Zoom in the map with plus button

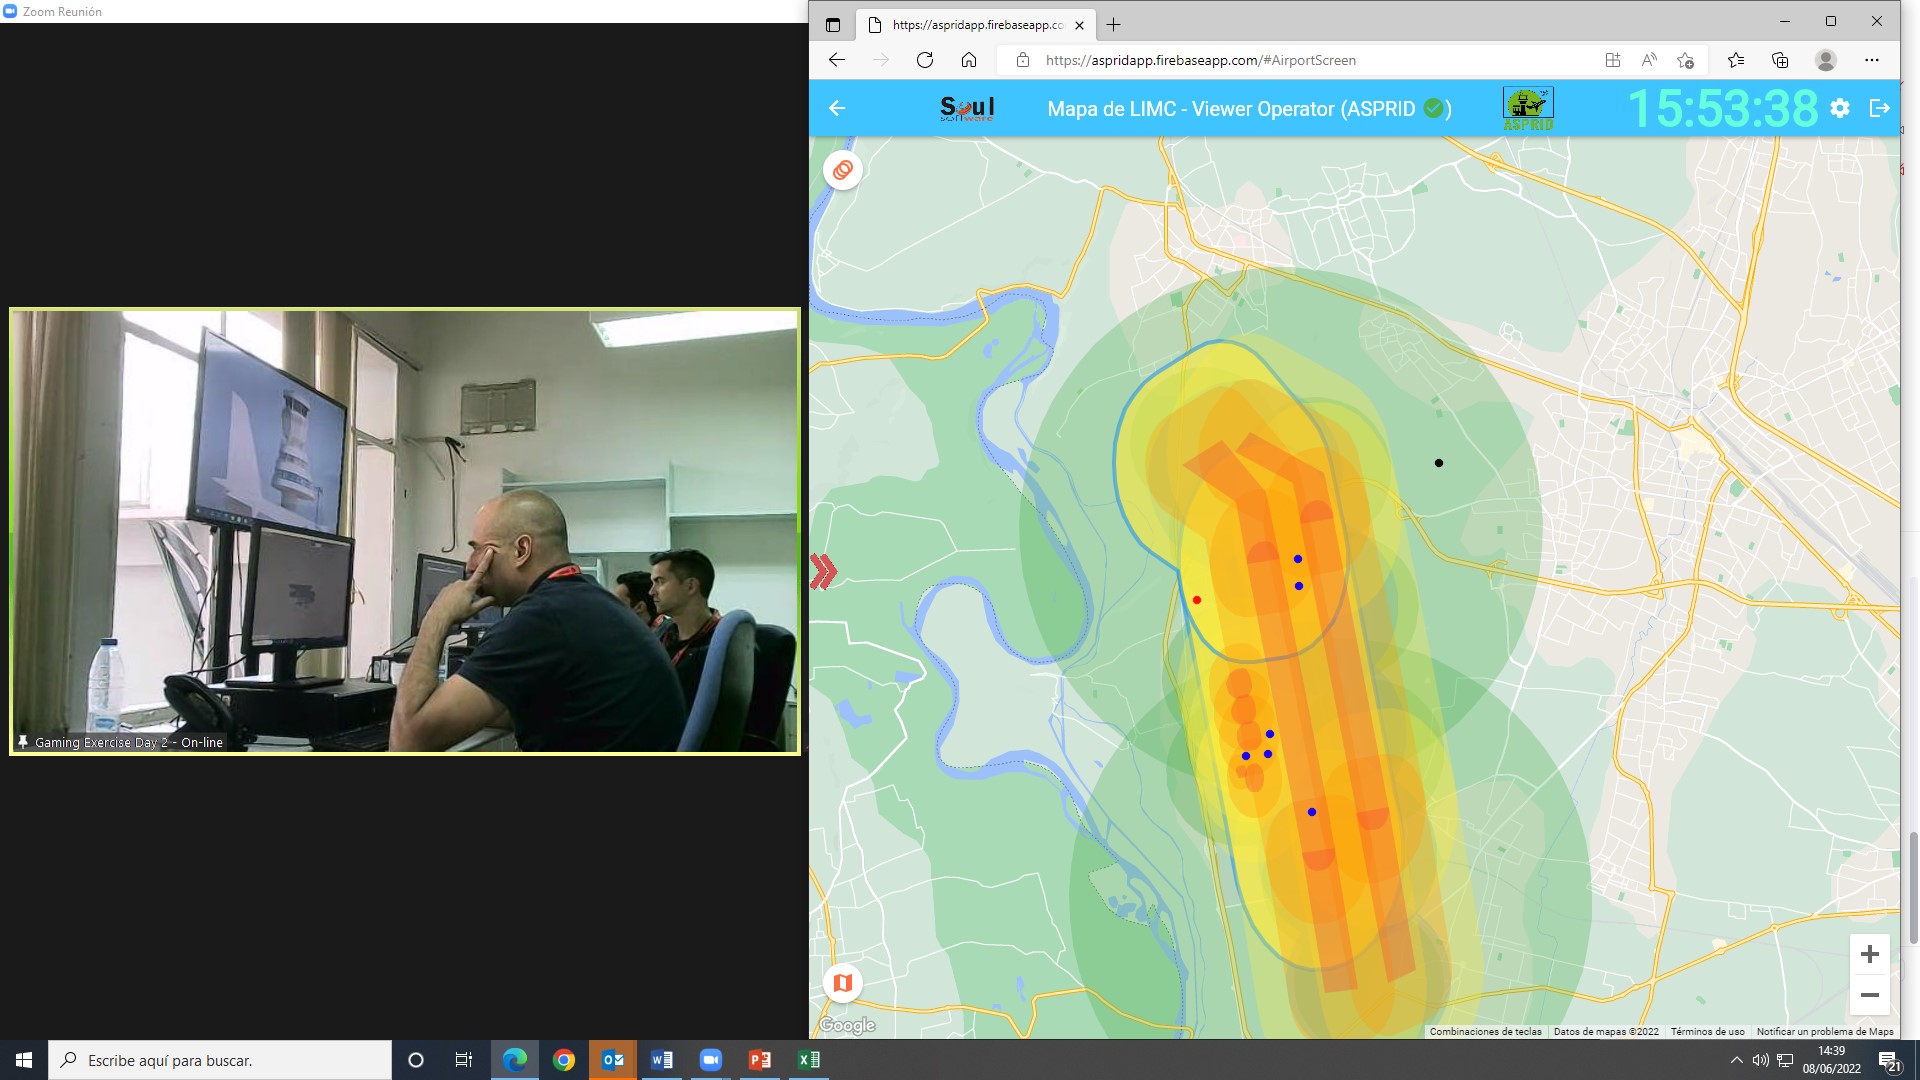(x=1869, y=954)
